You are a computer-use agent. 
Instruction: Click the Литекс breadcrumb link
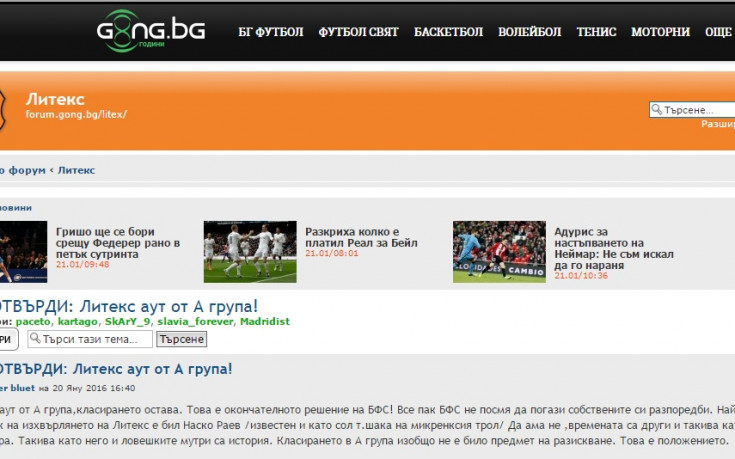[x=76, y=170]
